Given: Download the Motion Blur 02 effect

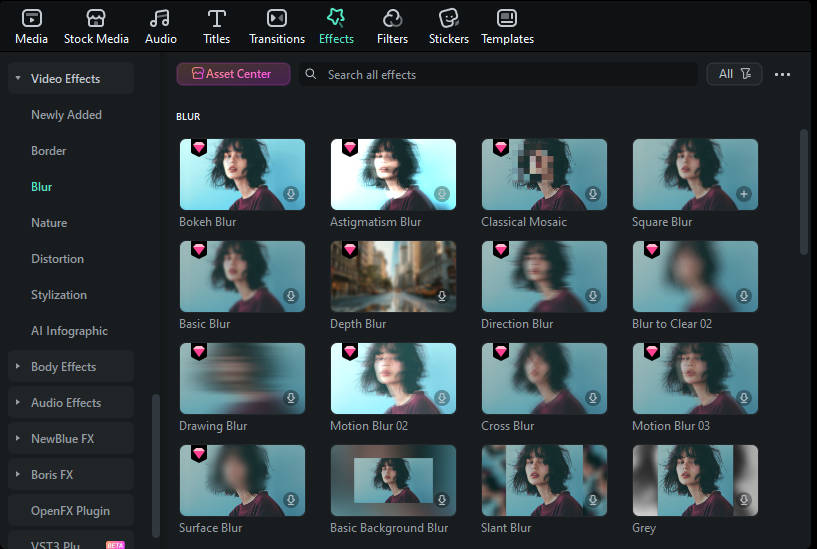Looking at the screenshot, I should pyautogui.click(x=442, y=398).
